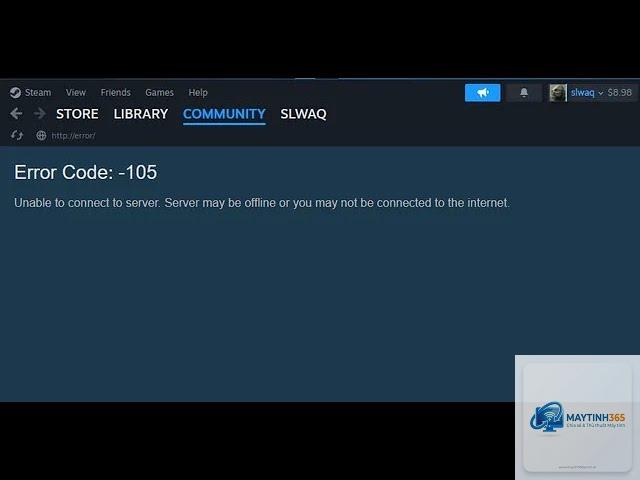Open the View menu
Viewport: 640px width, 480px height.
pyautogui.click(x=76, y=93)
